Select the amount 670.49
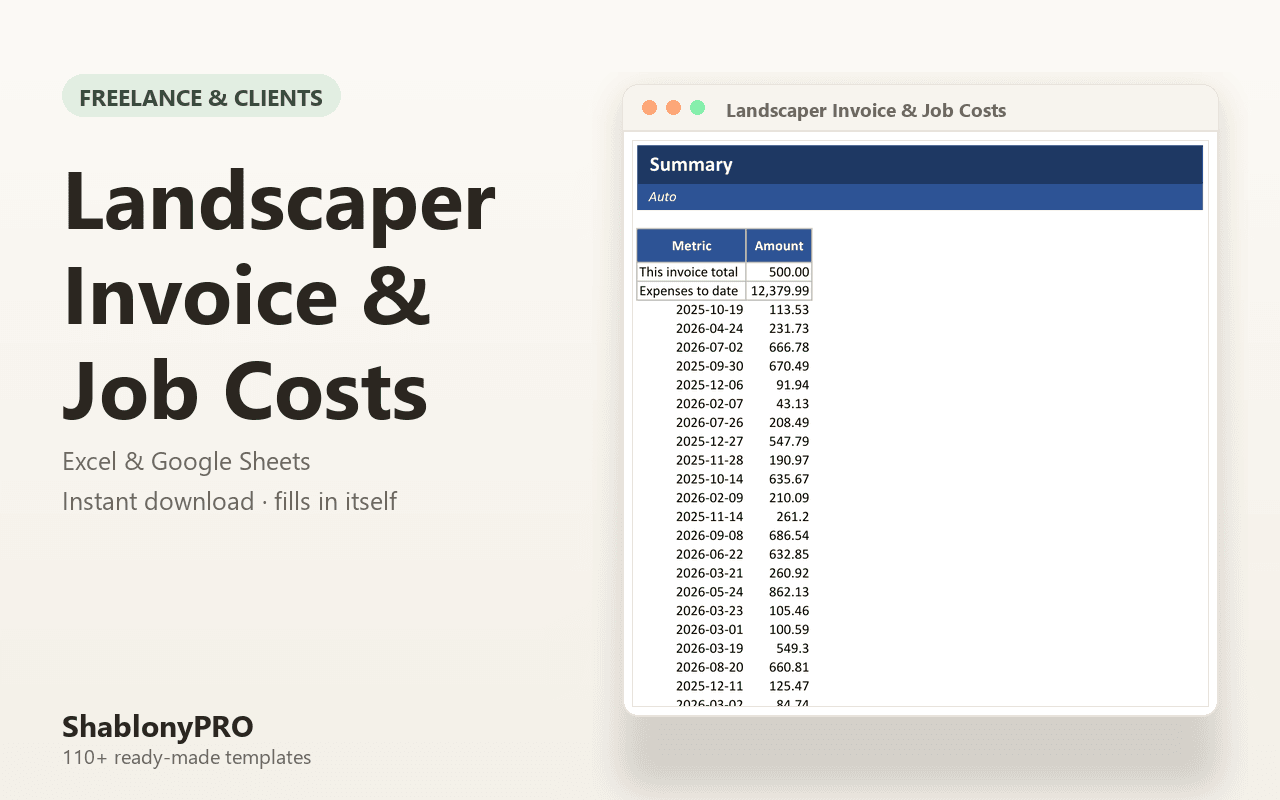The width and height of the screenshot is (1280, 800). pos(788,366)
